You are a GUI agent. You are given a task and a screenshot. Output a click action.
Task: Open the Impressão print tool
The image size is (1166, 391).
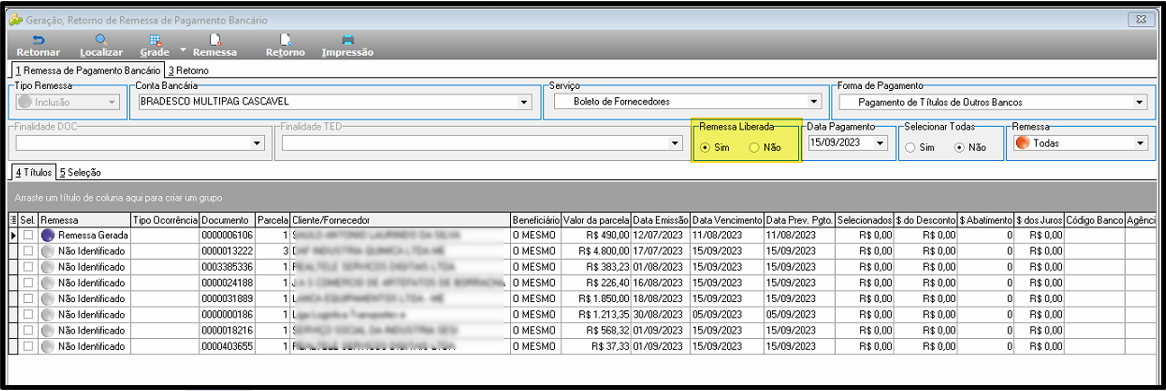[x=347, y=45]
